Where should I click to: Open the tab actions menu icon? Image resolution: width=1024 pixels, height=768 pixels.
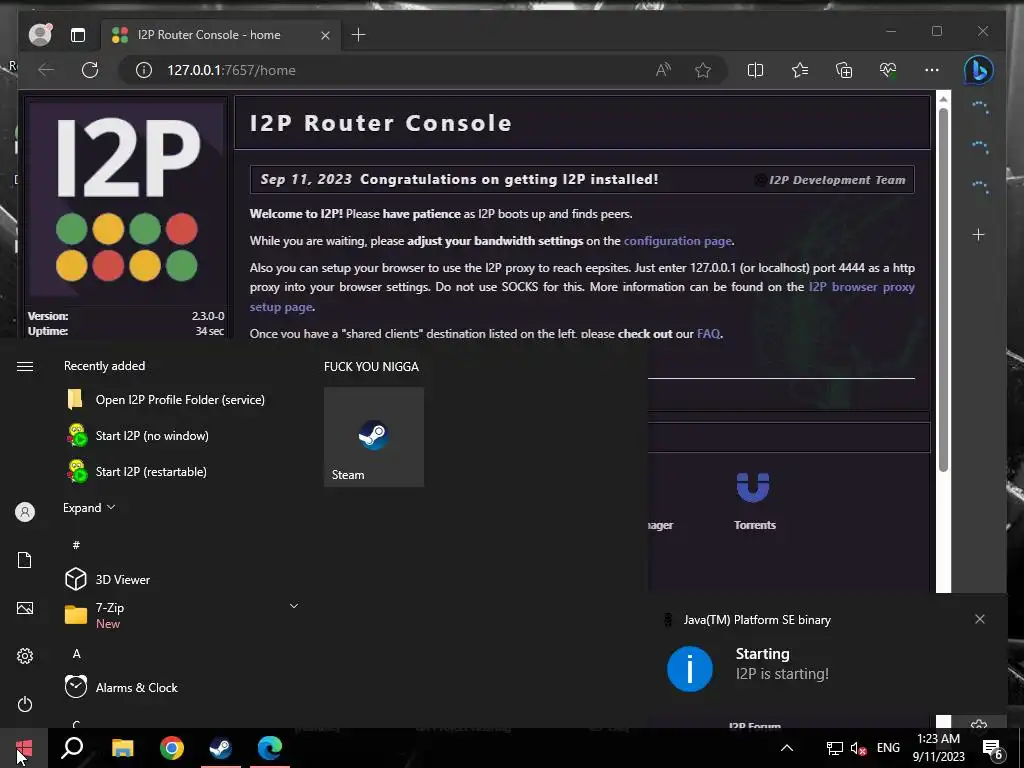[x=78, y=35]
